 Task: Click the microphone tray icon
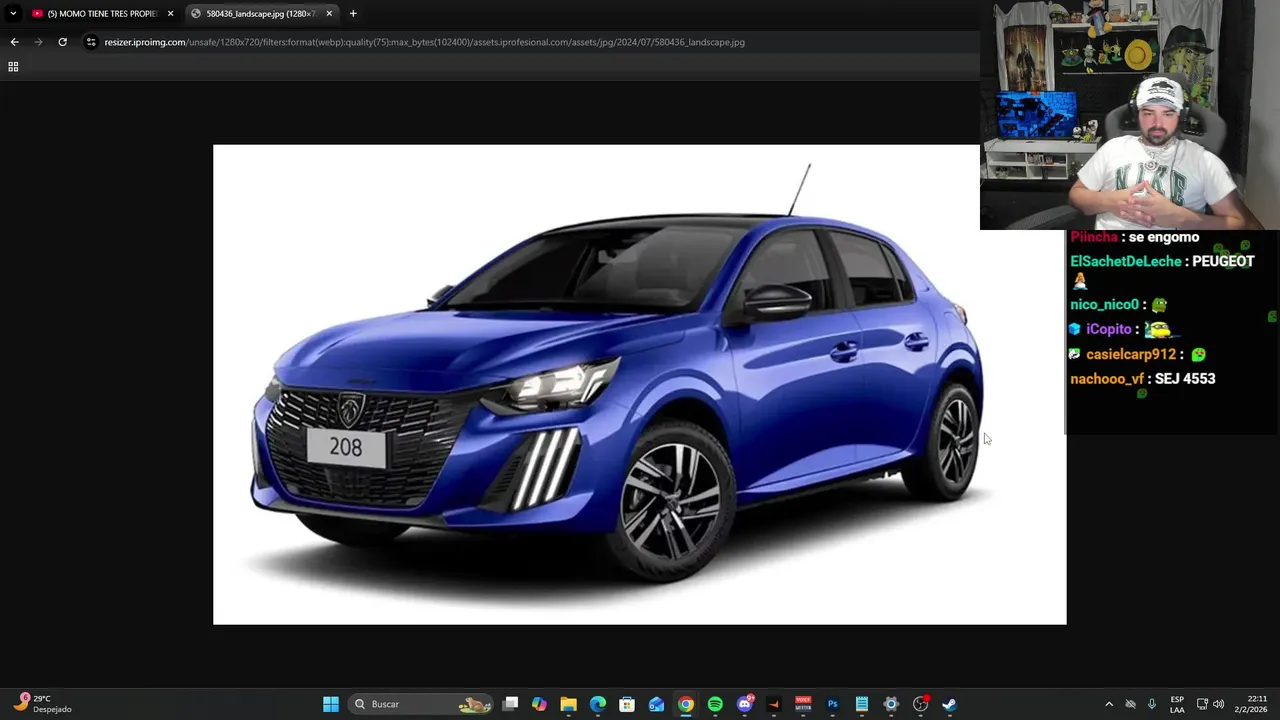[1152, 704]
